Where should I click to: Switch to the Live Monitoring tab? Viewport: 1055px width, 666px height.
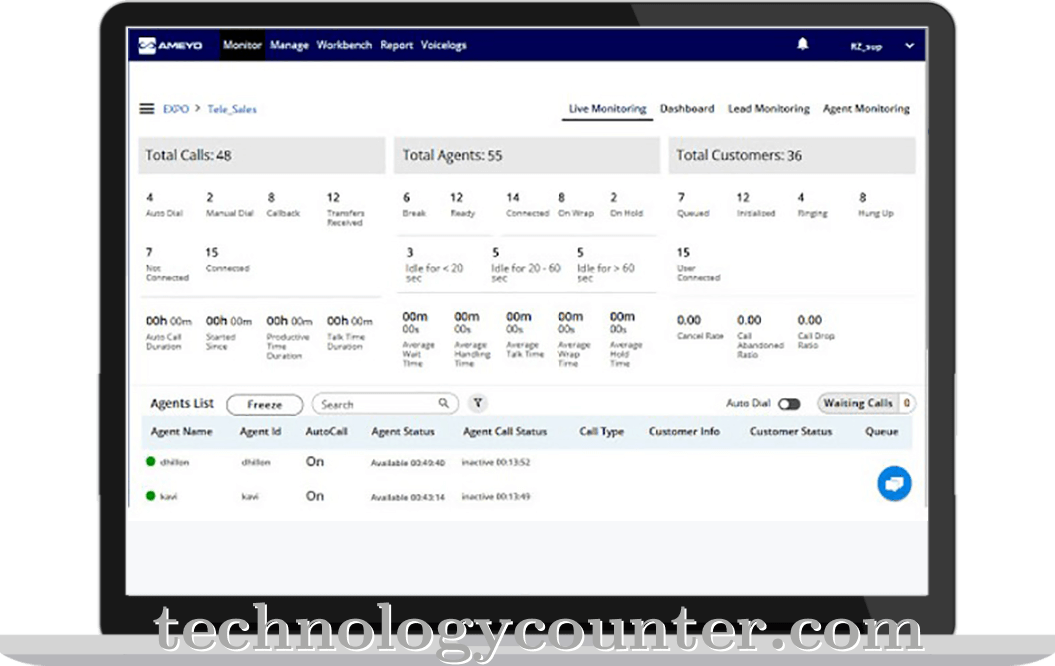click(x=608, y=108)
